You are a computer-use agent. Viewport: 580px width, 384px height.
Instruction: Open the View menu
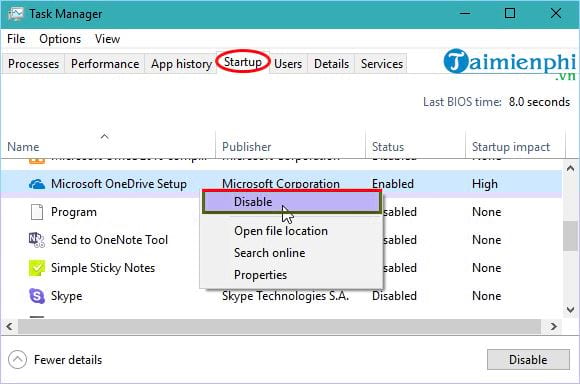(107, 39)
